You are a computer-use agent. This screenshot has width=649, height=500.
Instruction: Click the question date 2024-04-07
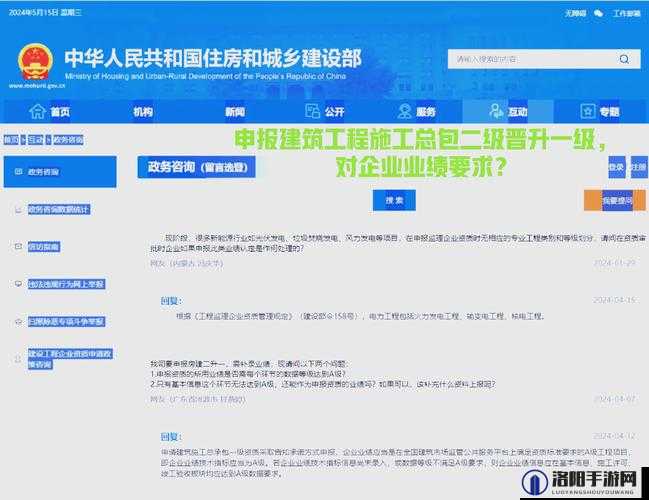(614, 399)
